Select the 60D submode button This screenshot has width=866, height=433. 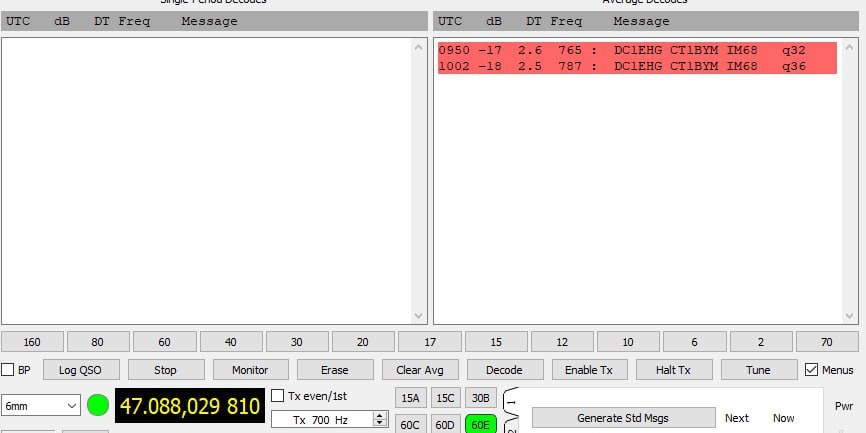click(445, 425)
